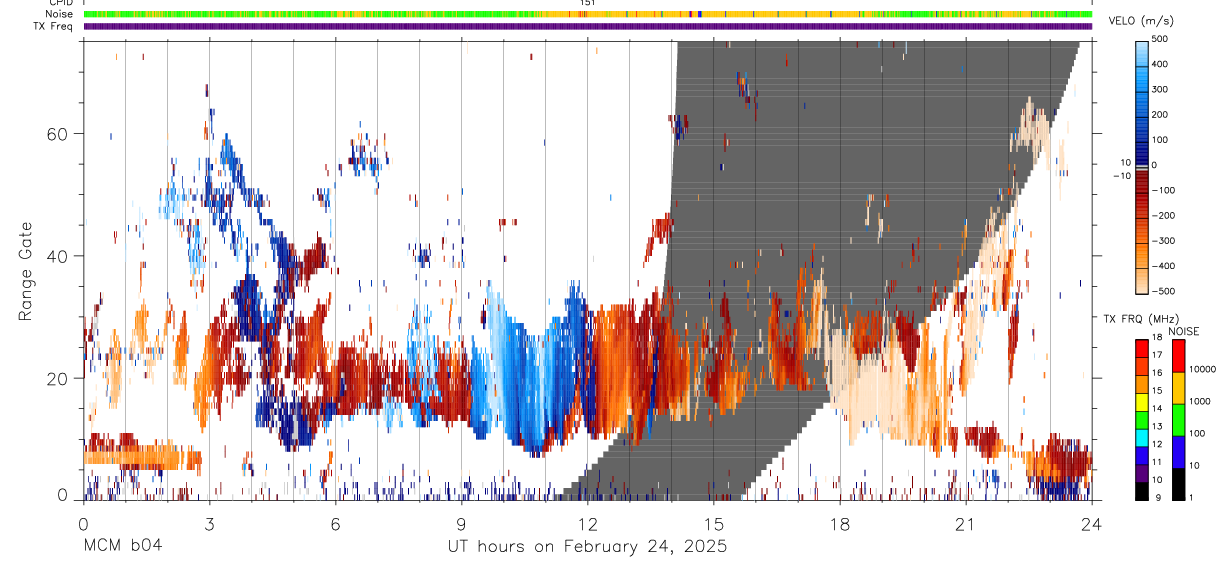Viewport: 1228px width, 567px height.
Task: Click the '151' CPID value
Action: (588, 3)
